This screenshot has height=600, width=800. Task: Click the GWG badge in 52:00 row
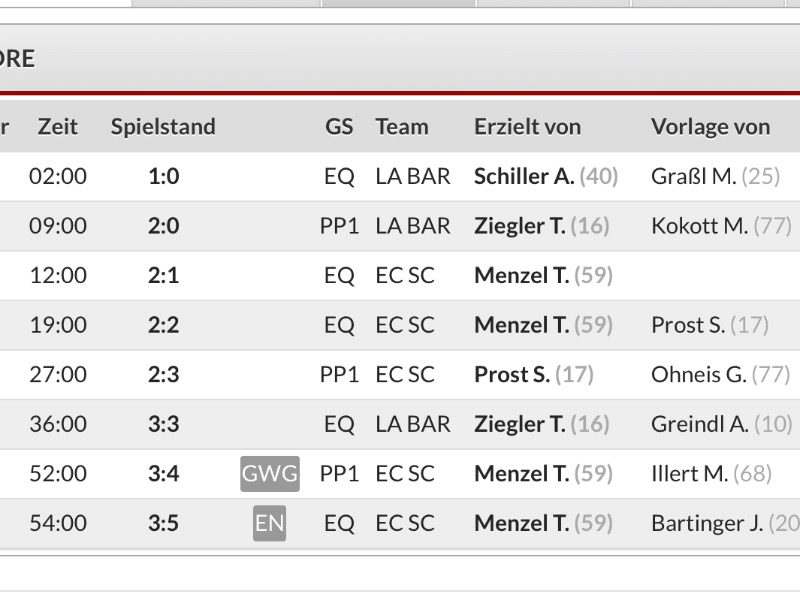269,473
